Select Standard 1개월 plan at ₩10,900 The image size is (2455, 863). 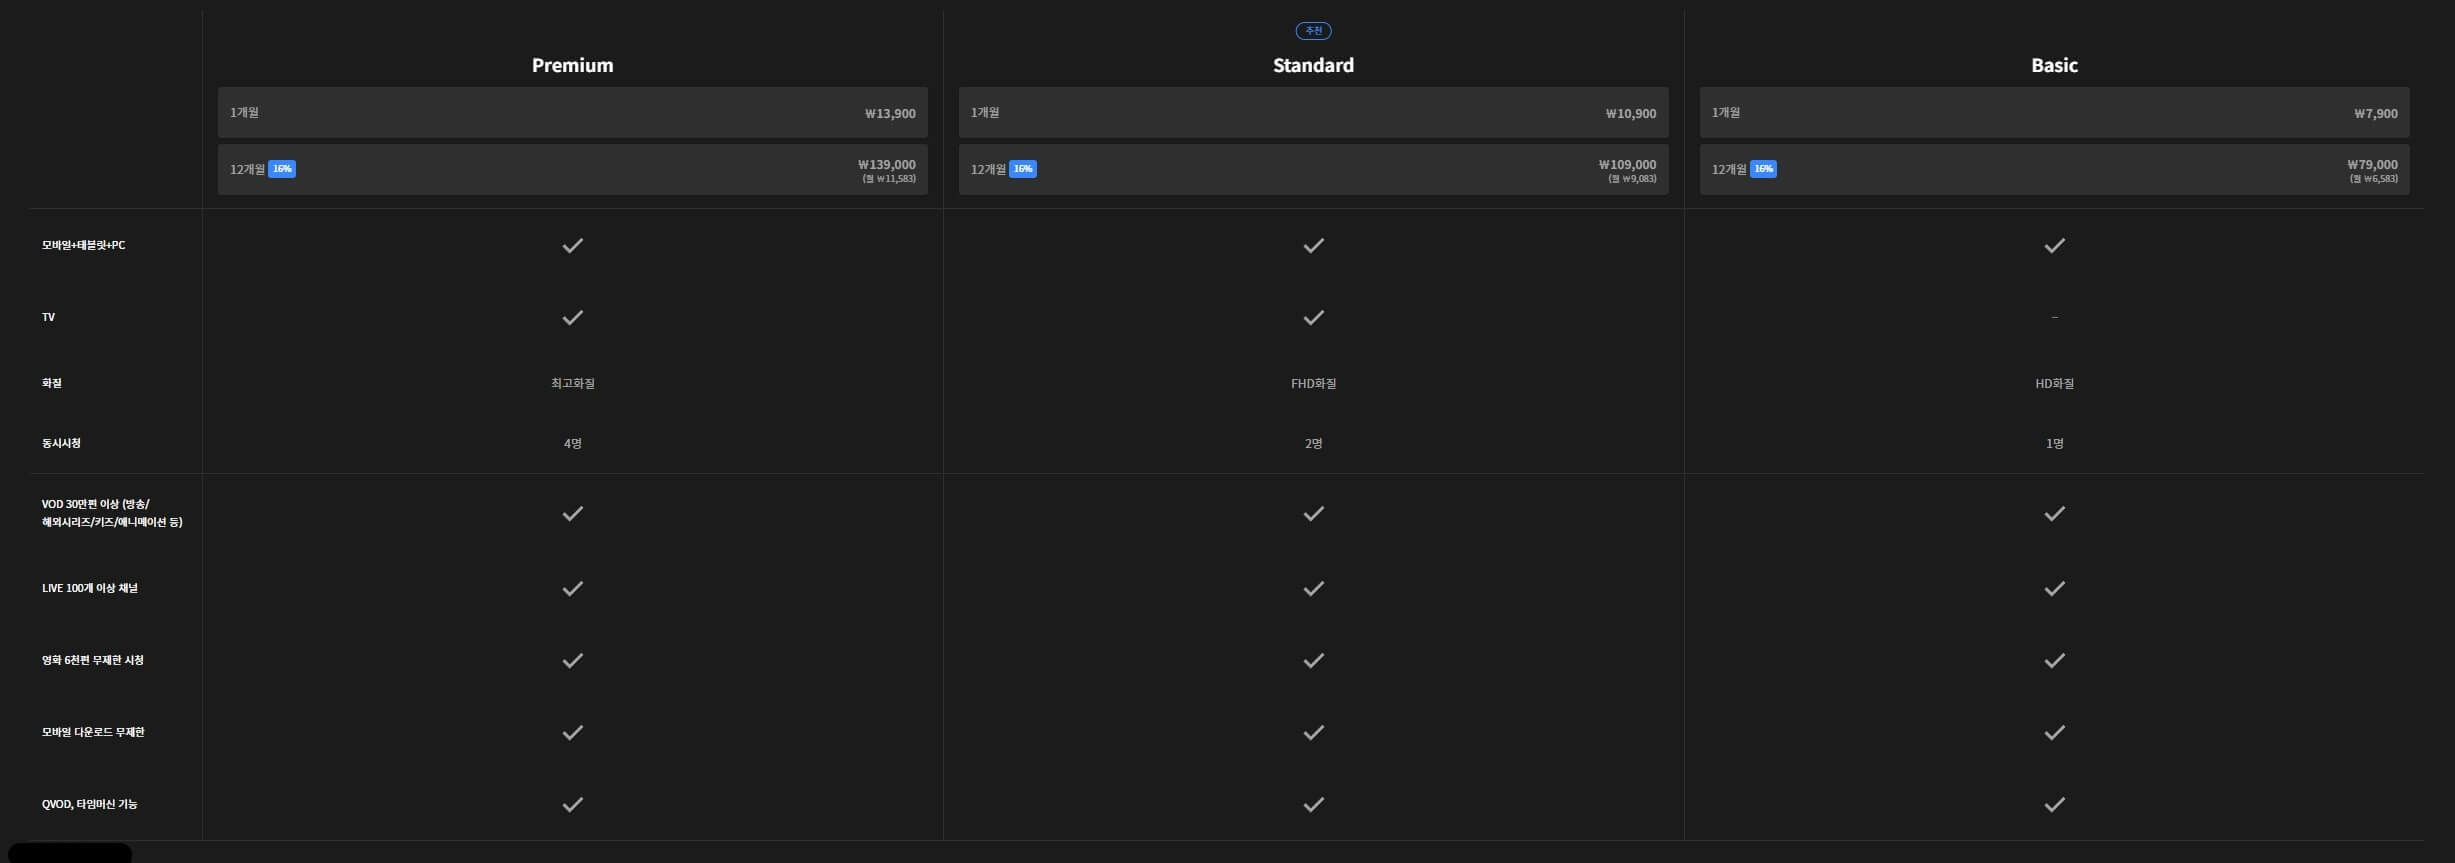[1313, 112]
